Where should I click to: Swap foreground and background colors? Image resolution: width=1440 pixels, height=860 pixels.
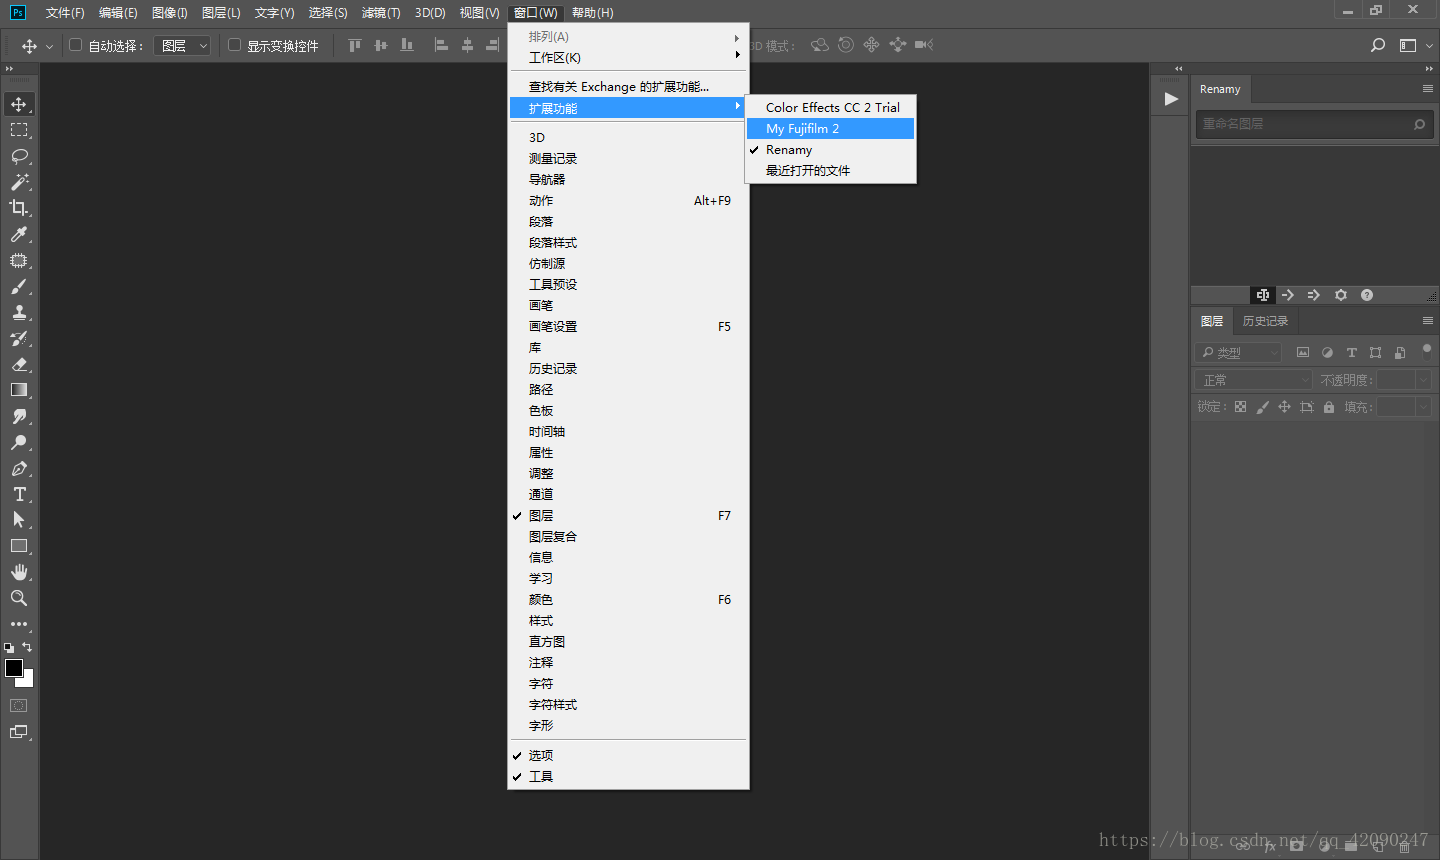tap(27, 647)
